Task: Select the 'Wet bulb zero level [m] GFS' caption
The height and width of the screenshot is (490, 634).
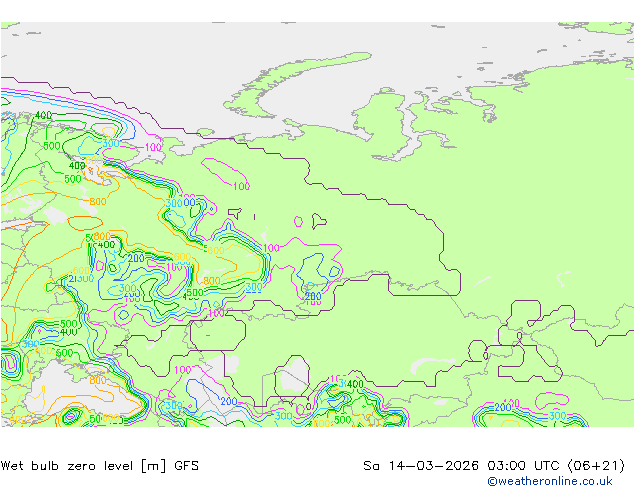Action: 100,466
